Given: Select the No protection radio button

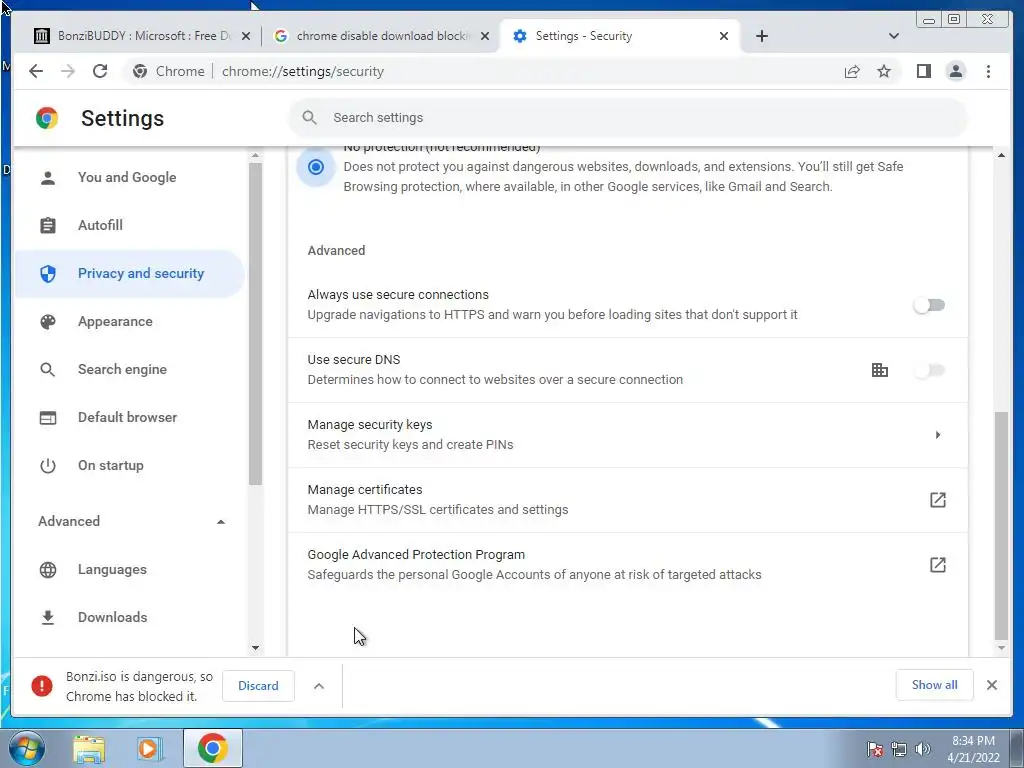Looking at the screenshot, I should pos(316,167).
